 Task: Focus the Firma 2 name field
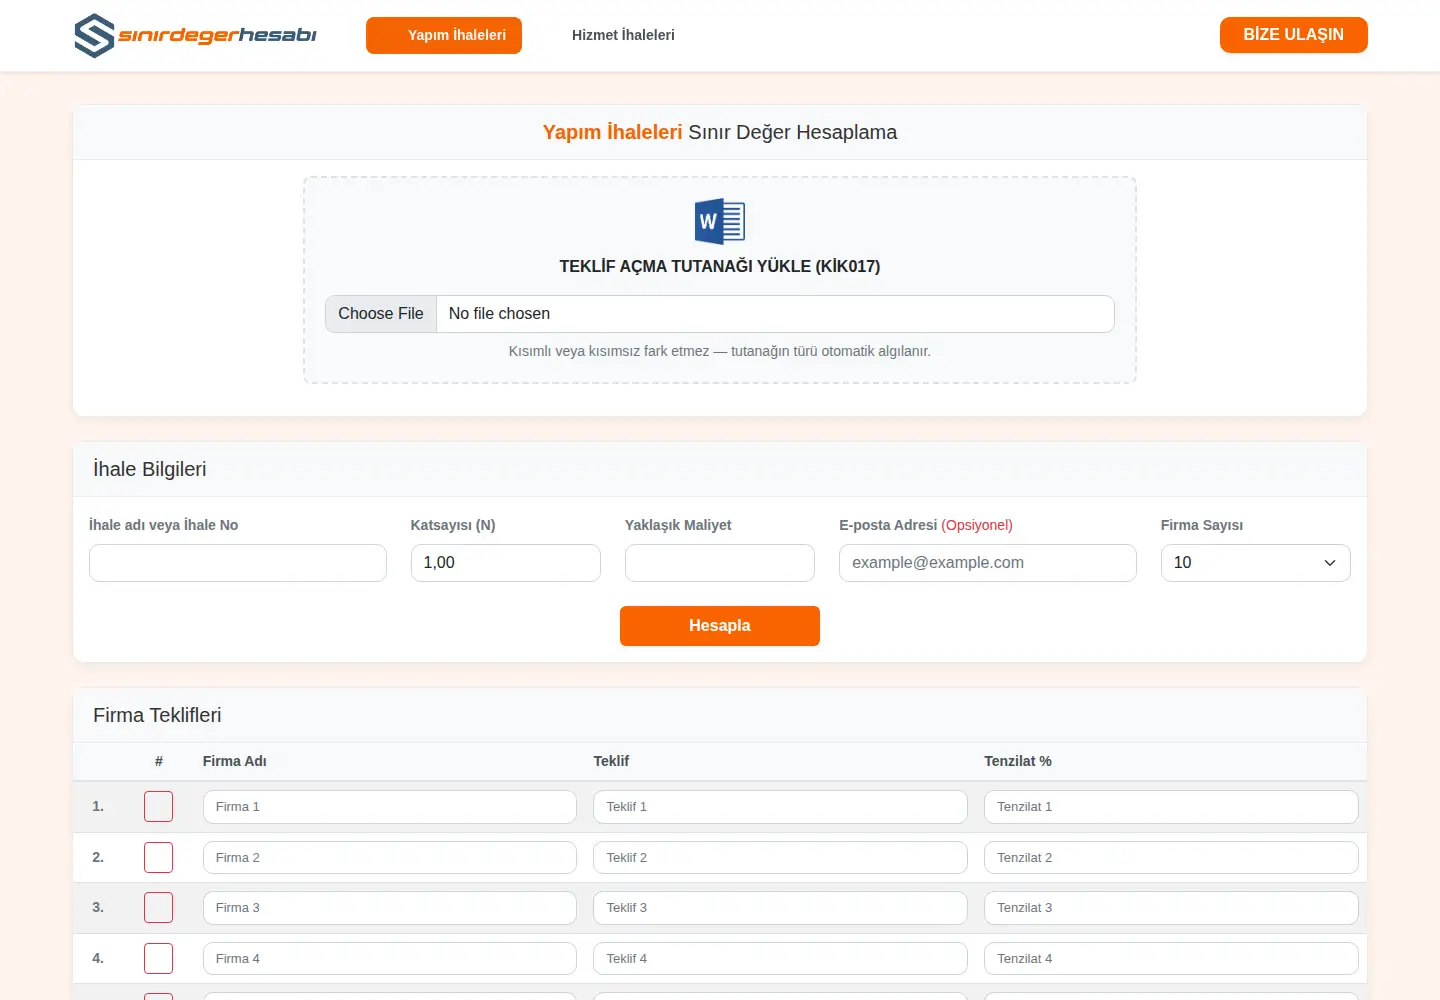pyautogui.click(x=390, y=858)
